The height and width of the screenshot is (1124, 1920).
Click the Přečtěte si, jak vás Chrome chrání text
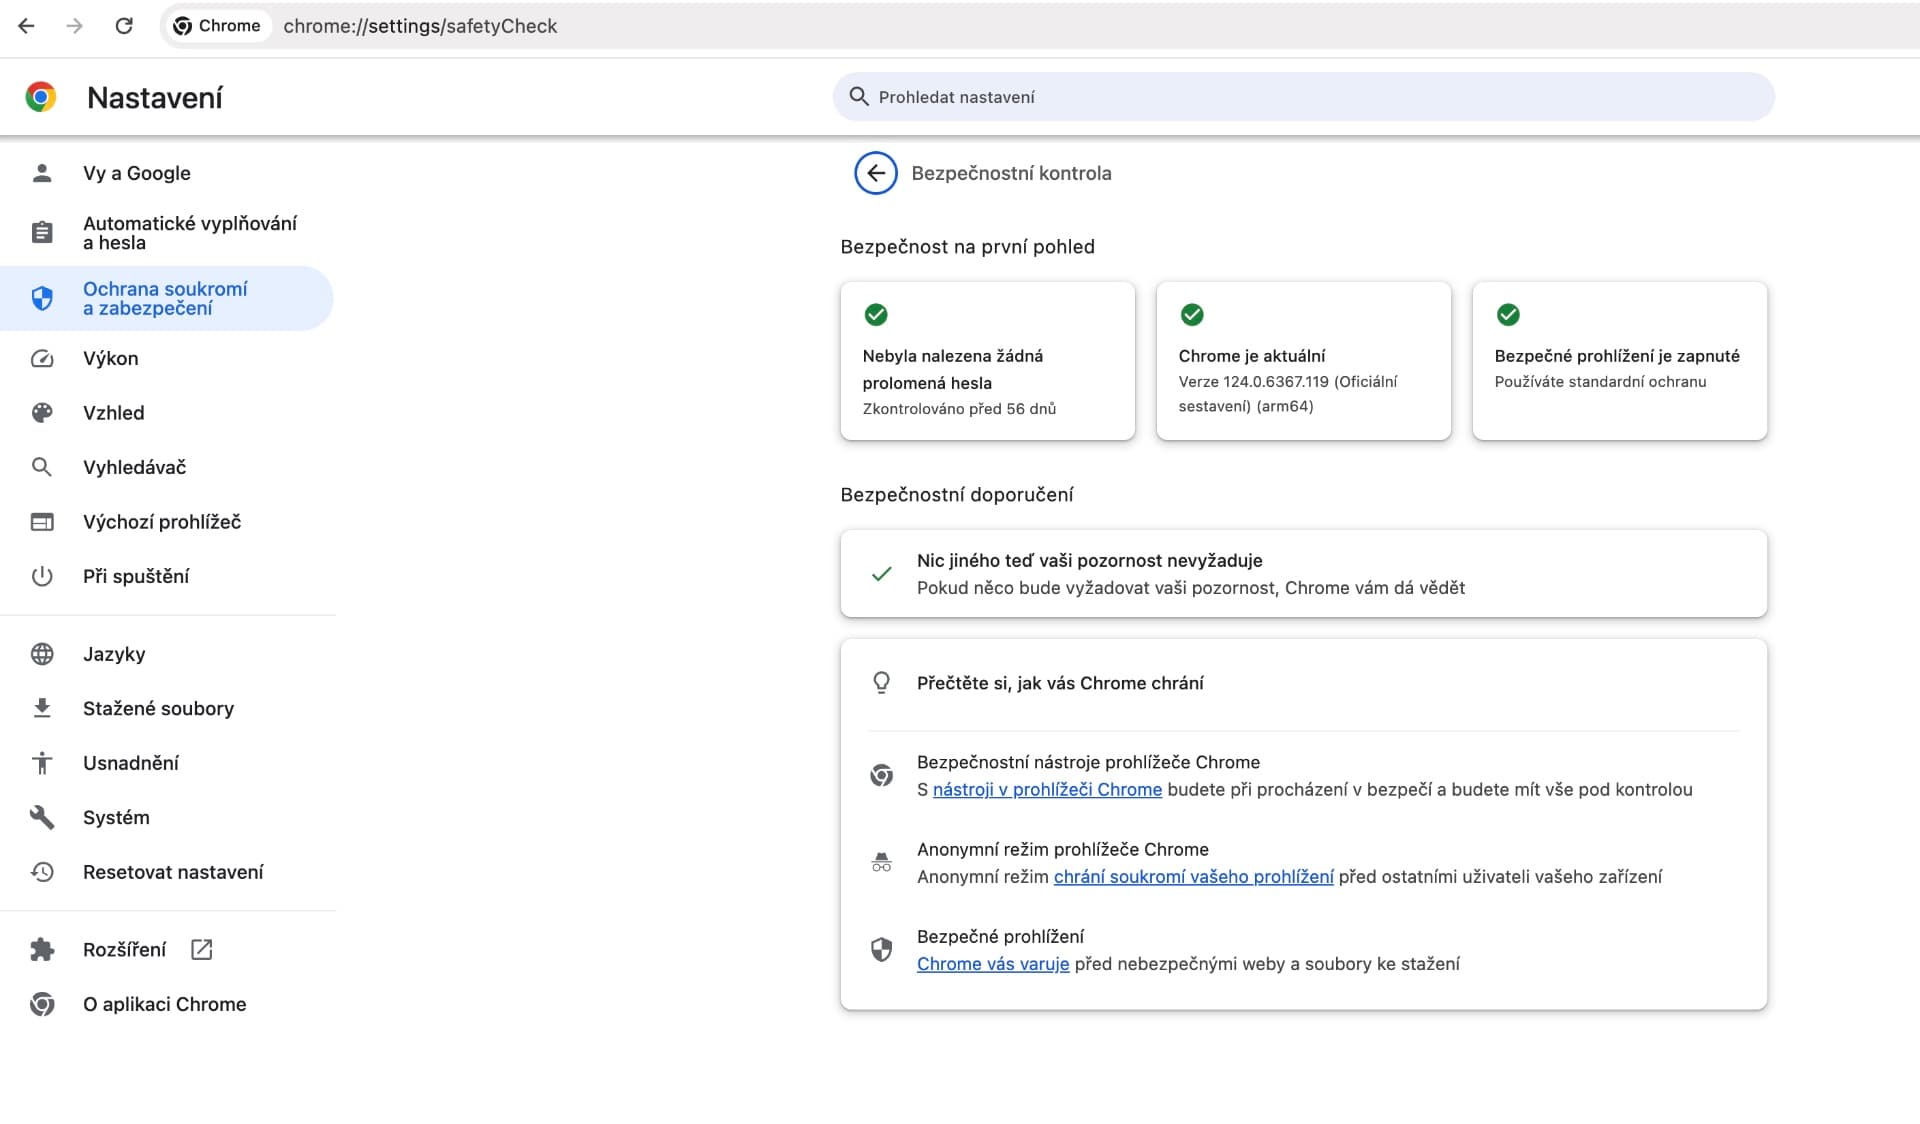[x=1060, y=683]
